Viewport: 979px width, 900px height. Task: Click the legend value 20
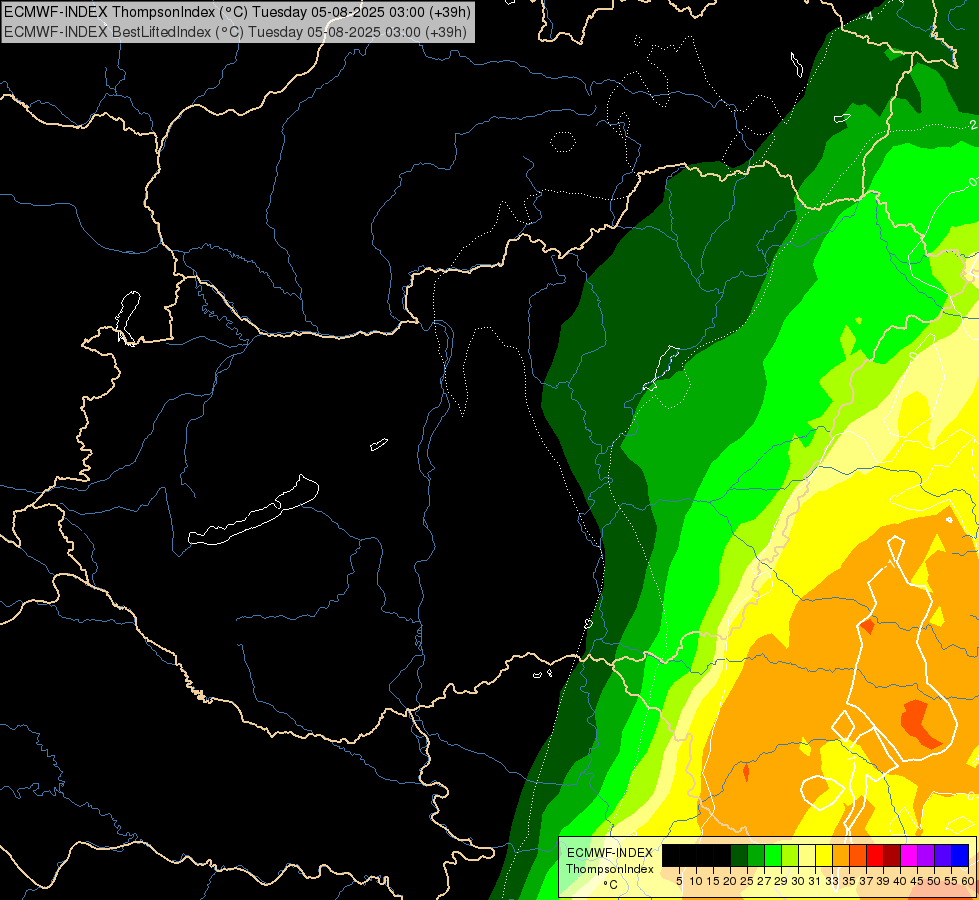[x=730, y=881]
